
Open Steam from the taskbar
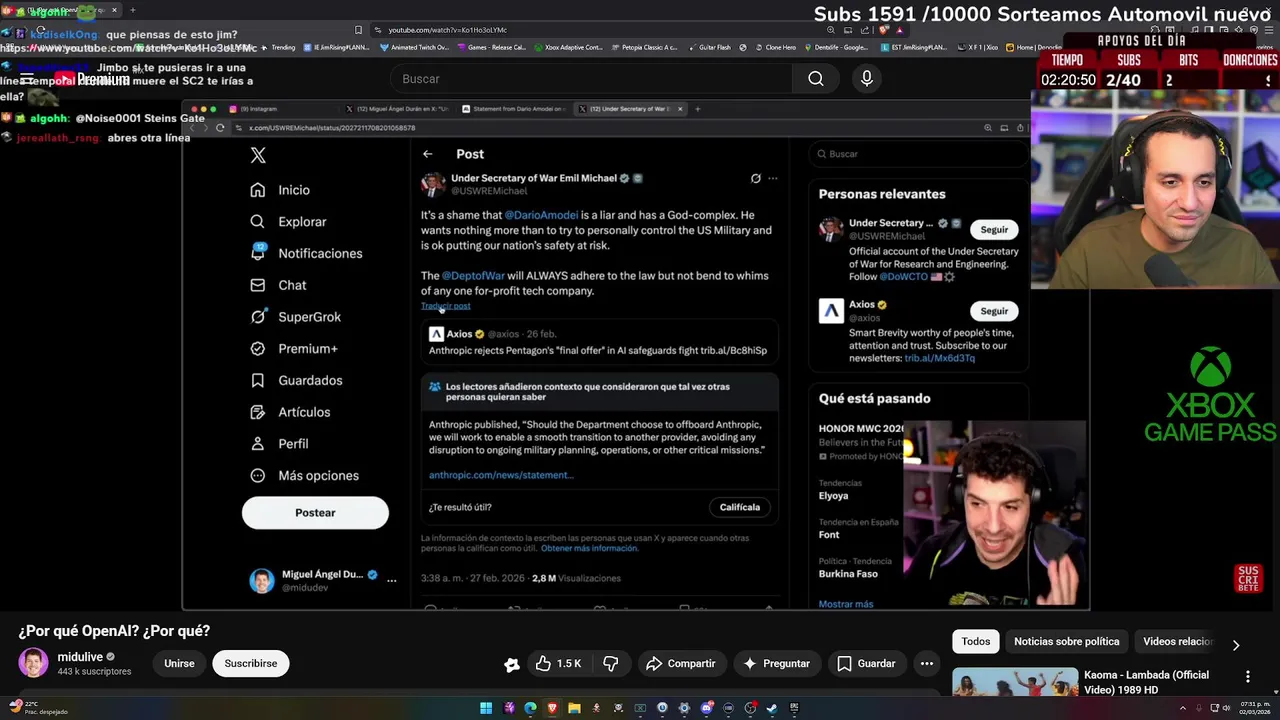[x=772, y=708]
